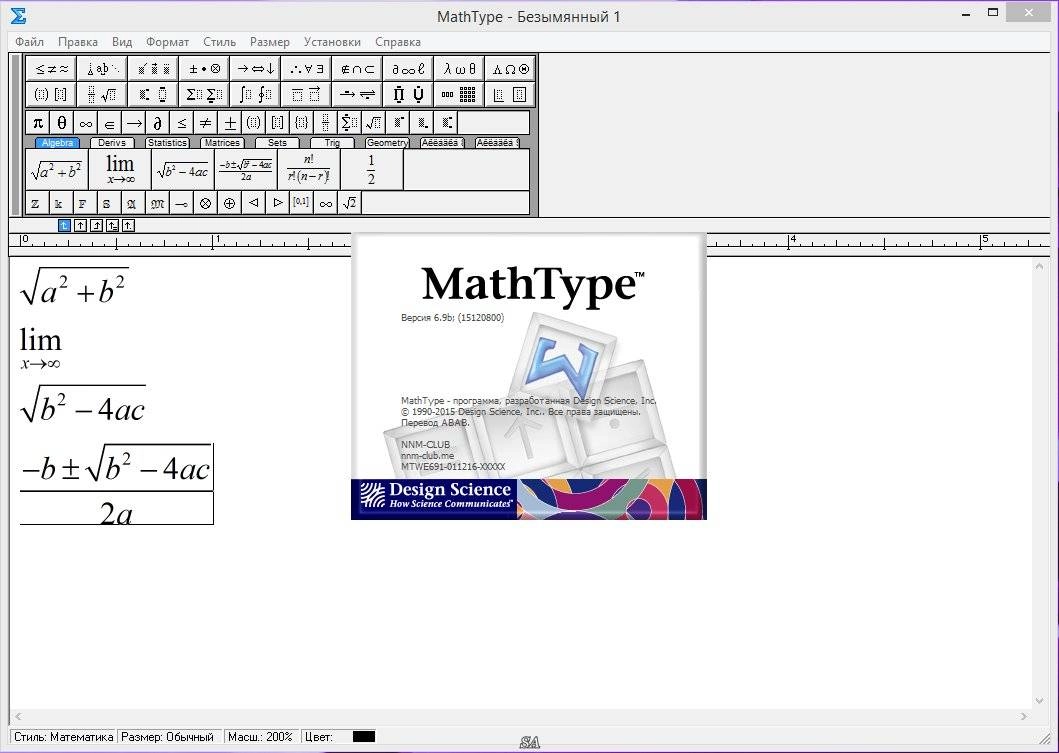Open the uppercase Greek letters palette
This screenshot has height=753, width=1059.
[510, 68]
